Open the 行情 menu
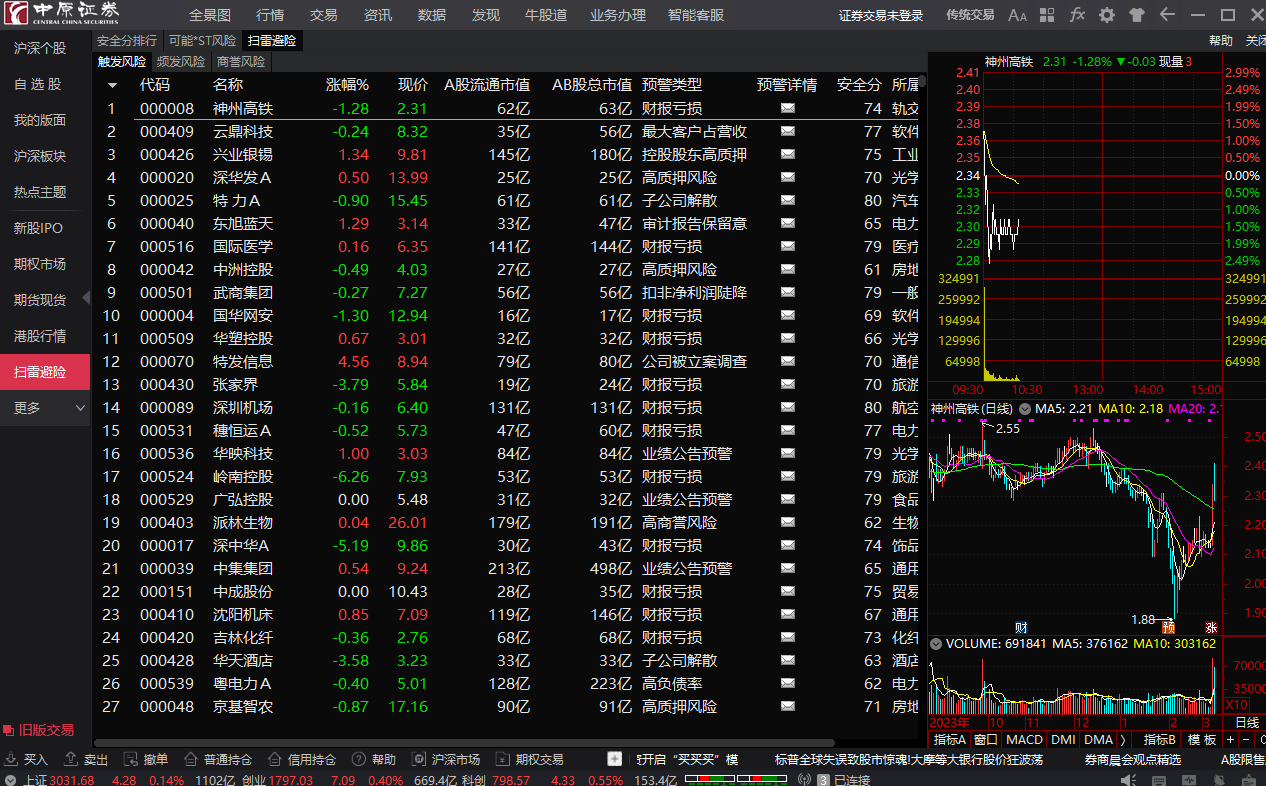Viewport: 1266px width, 786px height. (x=270, y=15)
